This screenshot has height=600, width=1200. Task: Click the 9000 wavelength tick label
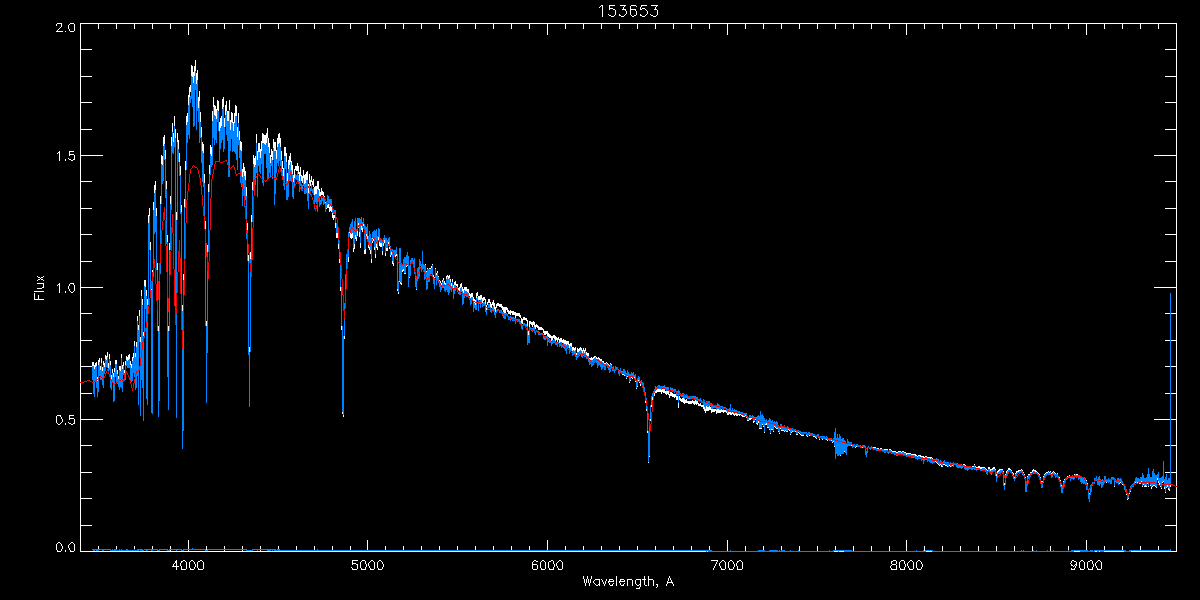coord(1086,564)
